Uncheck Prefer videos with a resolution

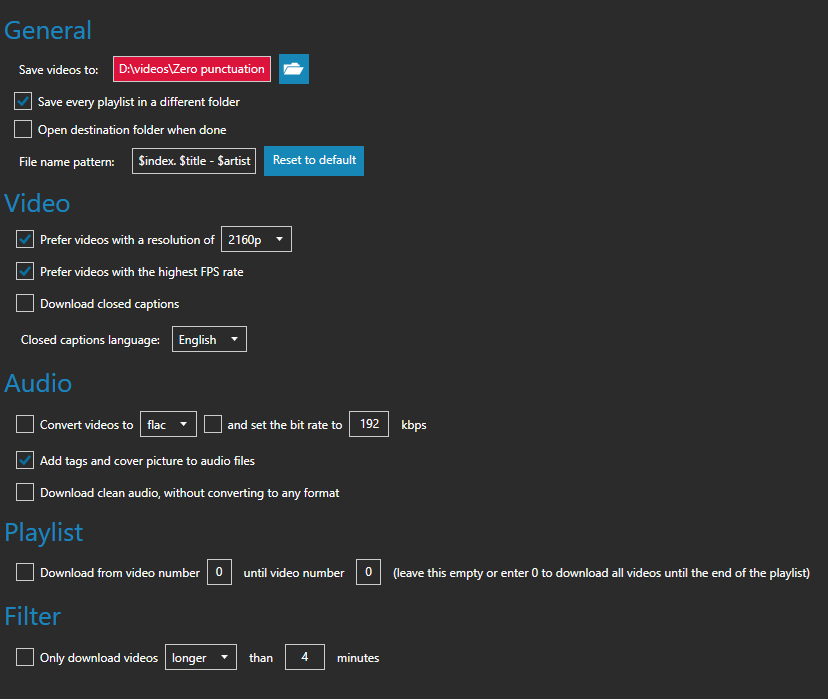pos(25,239)
